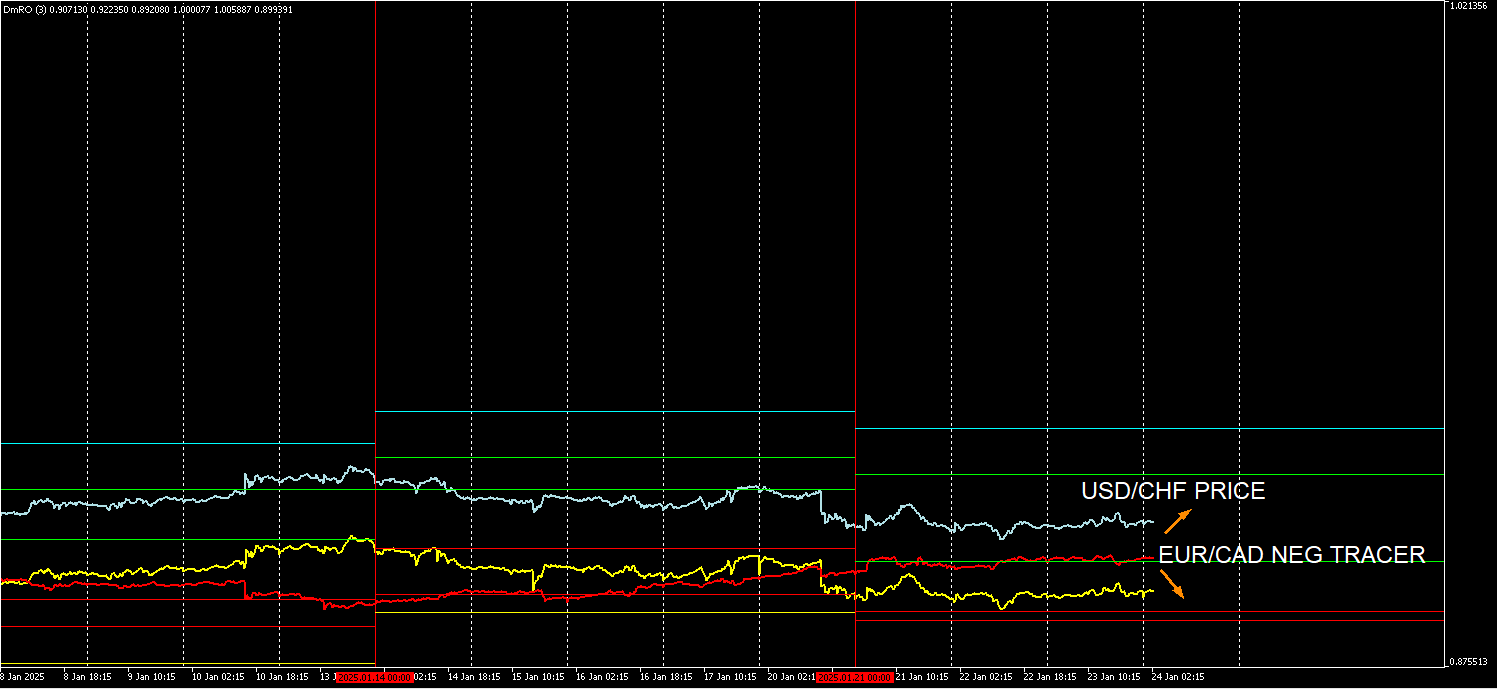1497x690 pixels.
Task: Click the 2025.01.14 00:00 red period marker
Action: point(373,677)
